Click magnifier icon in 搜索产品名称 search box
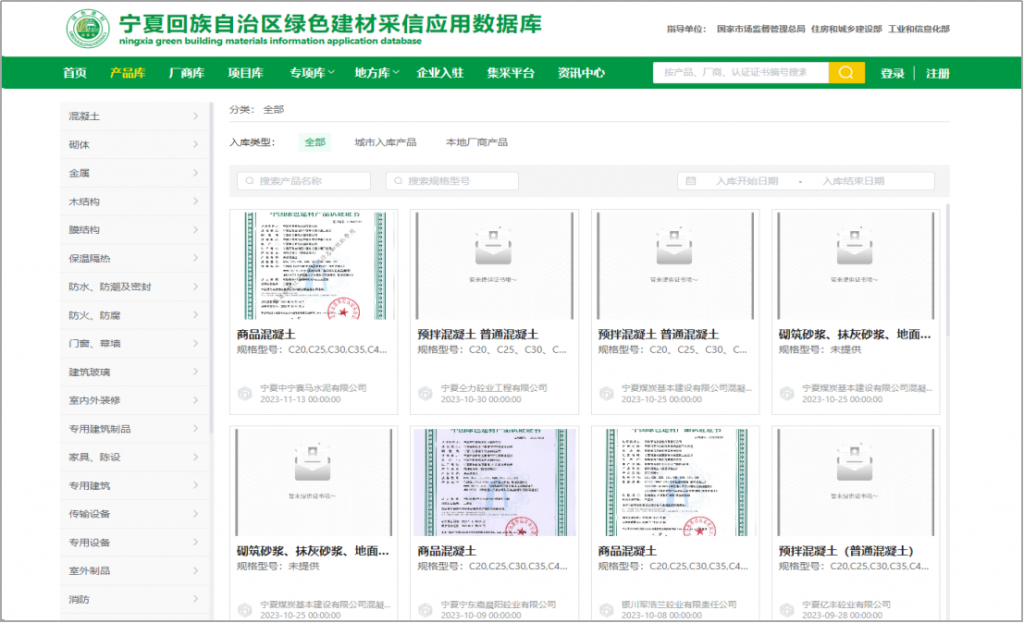The height and width of the screenshot is (623, 1024). 247,181
